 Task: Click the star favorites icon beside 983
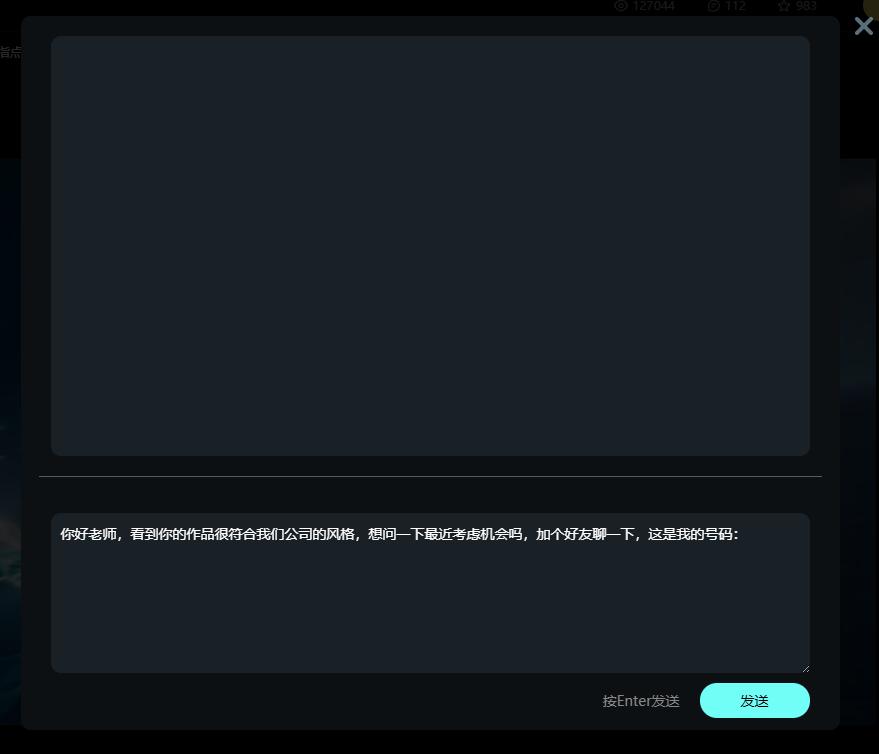(x=784, y=6)
